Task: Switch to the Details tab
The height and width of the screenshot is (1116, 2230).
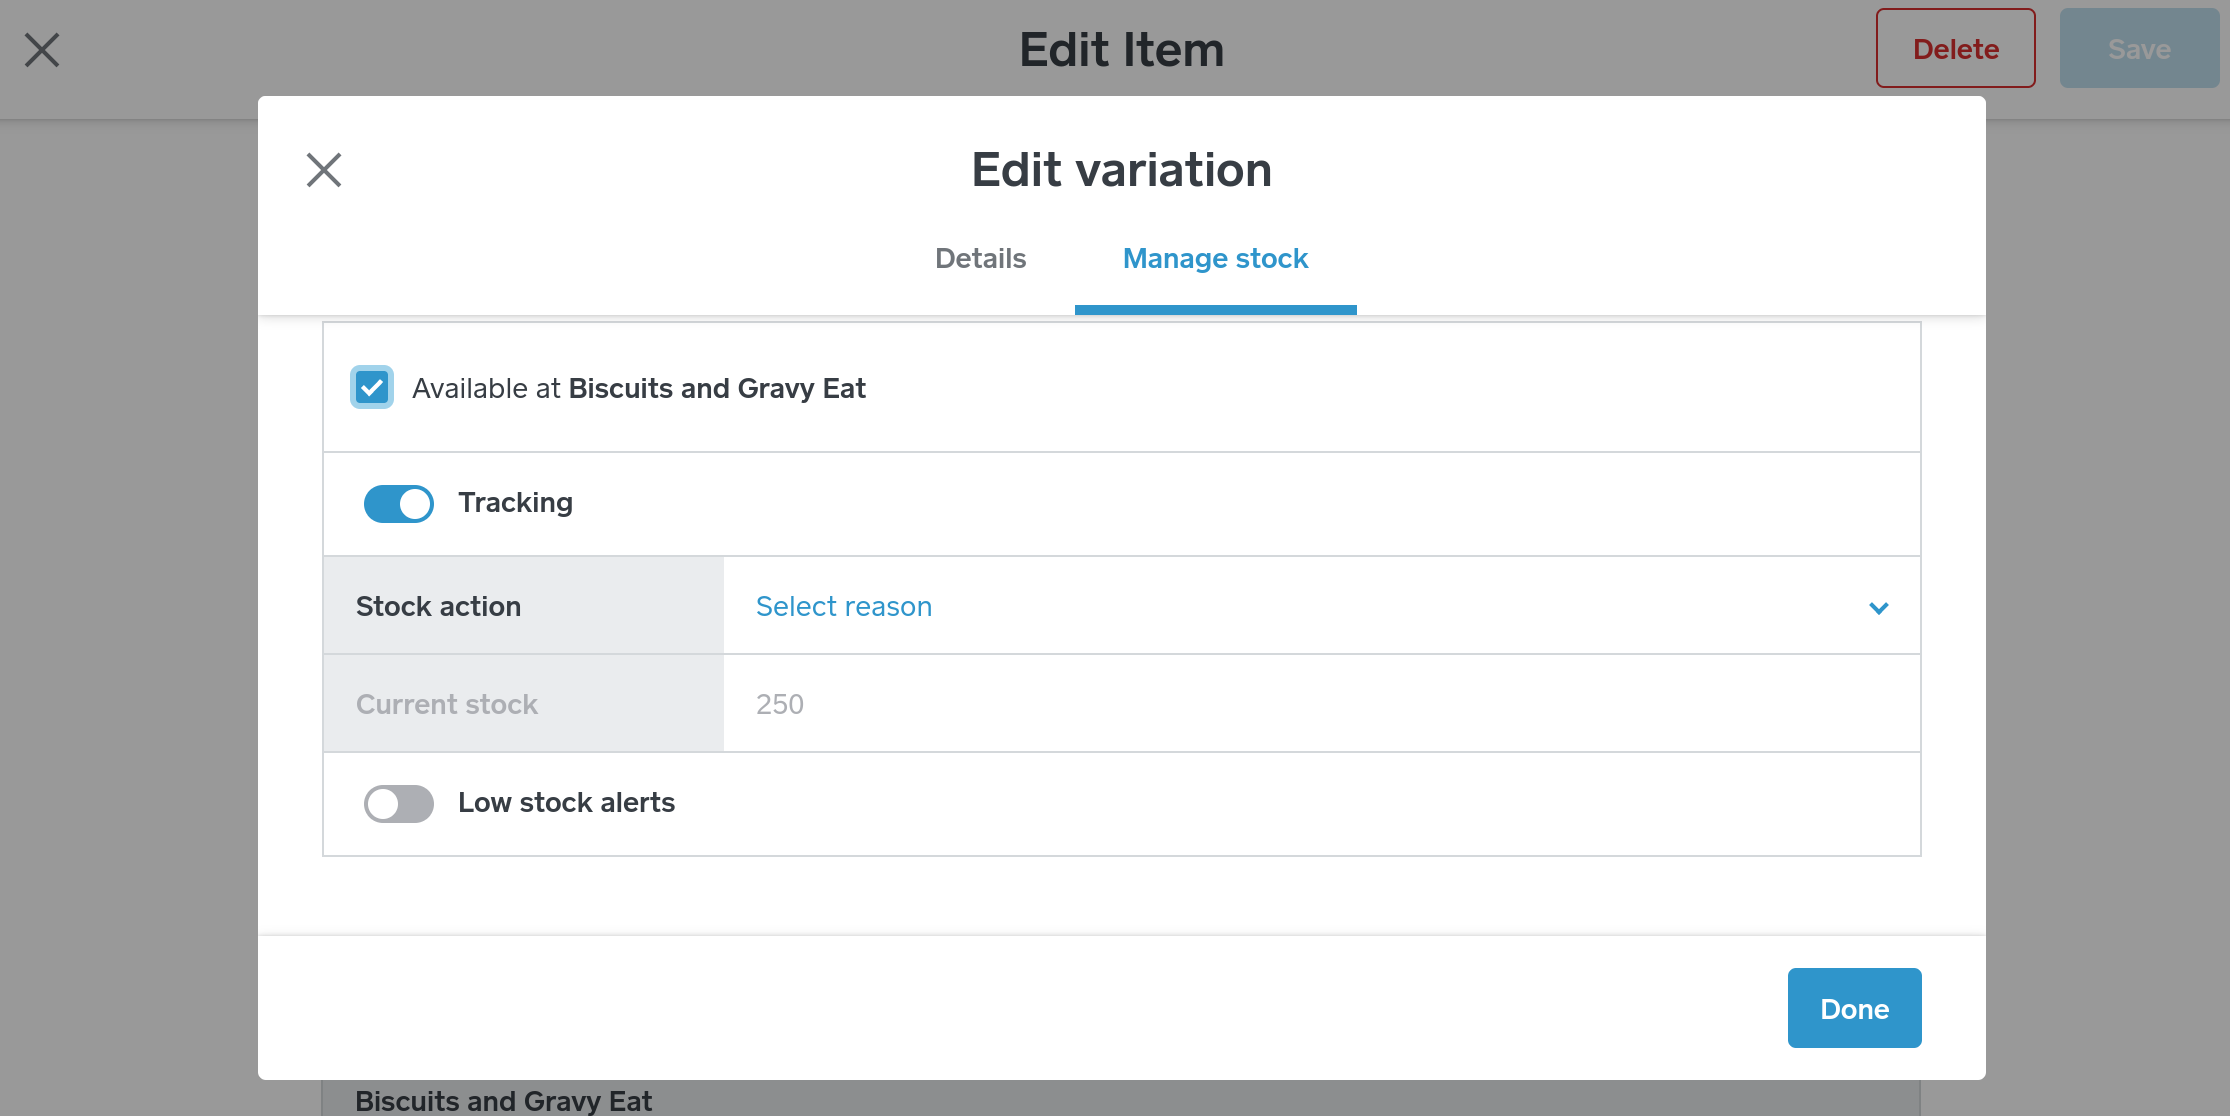Action: [980, 259]
